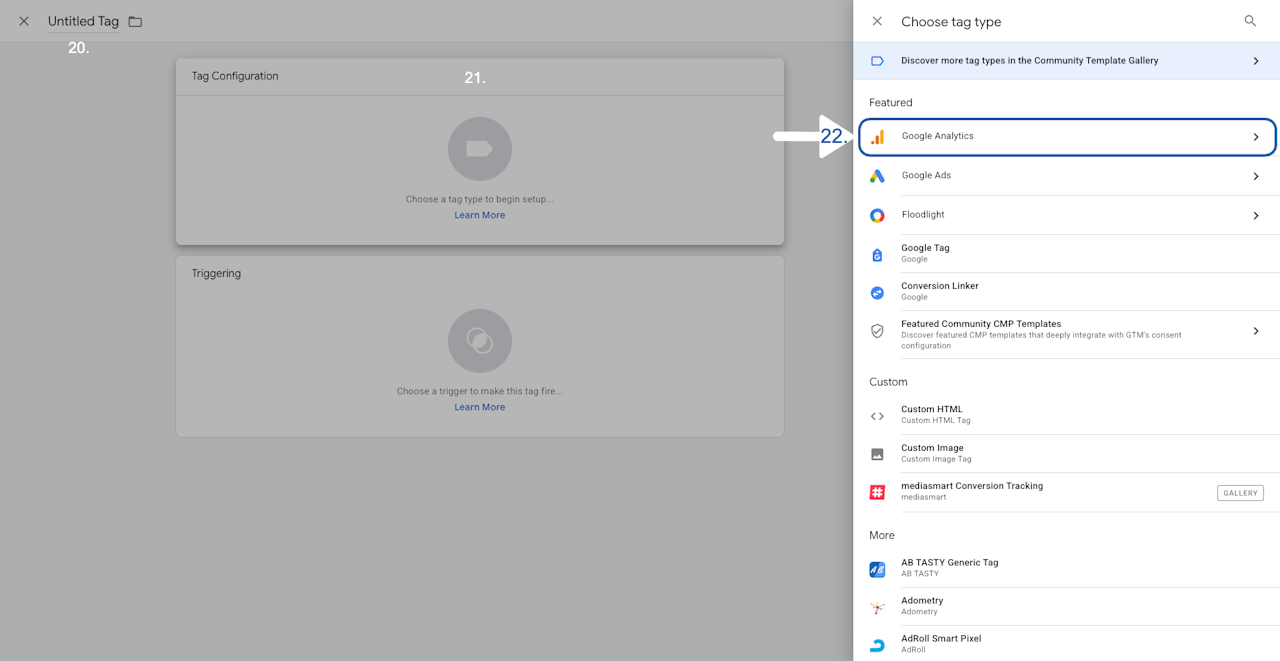
Task: Click the tag placeholder icon in Tag Configuration
Action: pos(480,149)
